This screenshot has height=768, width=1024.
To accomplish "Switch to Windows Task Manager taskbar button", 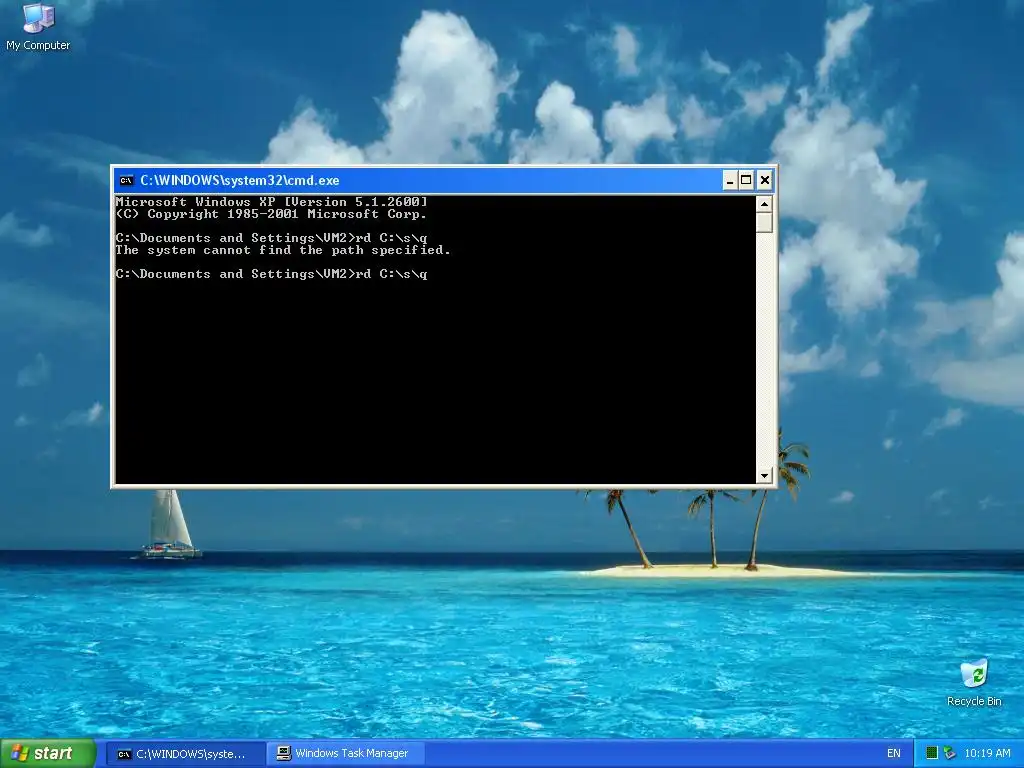I will click(345, 754).
